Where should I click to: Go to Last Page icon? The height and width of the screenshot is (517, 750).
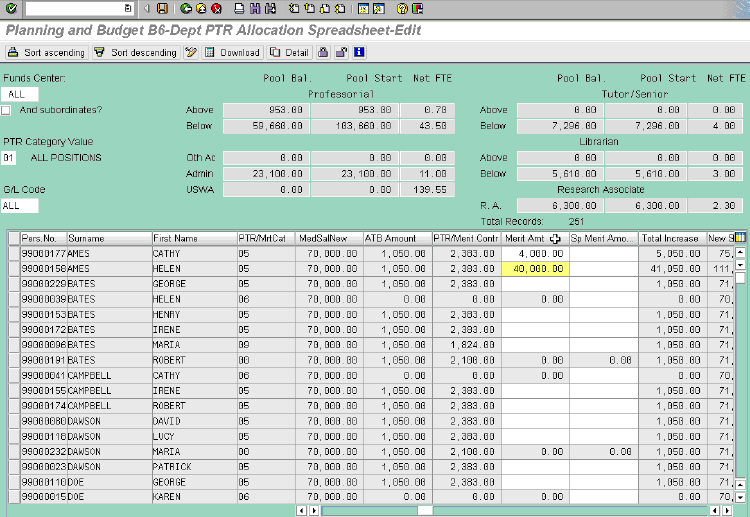coord(340,8)
